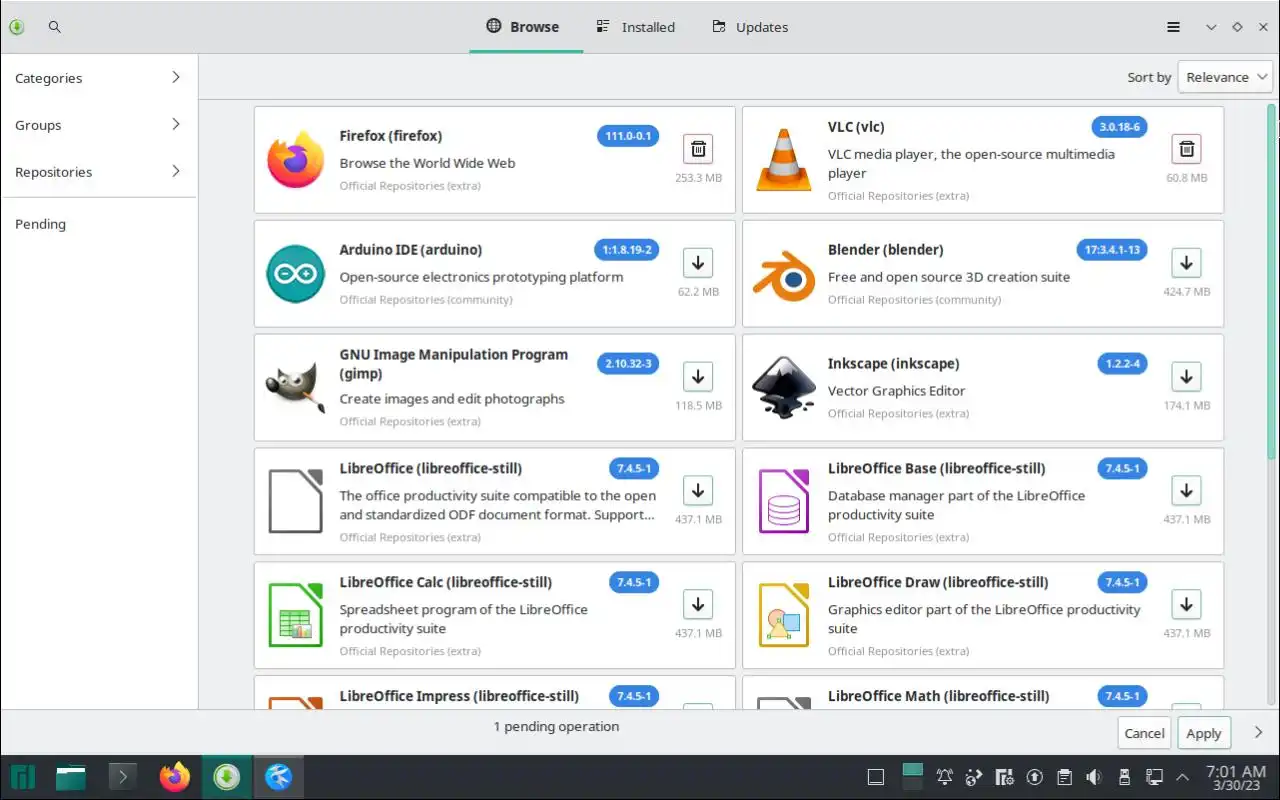
Task: Click the download arrow for LibreOffice Calc
Action: click(698, 605)
